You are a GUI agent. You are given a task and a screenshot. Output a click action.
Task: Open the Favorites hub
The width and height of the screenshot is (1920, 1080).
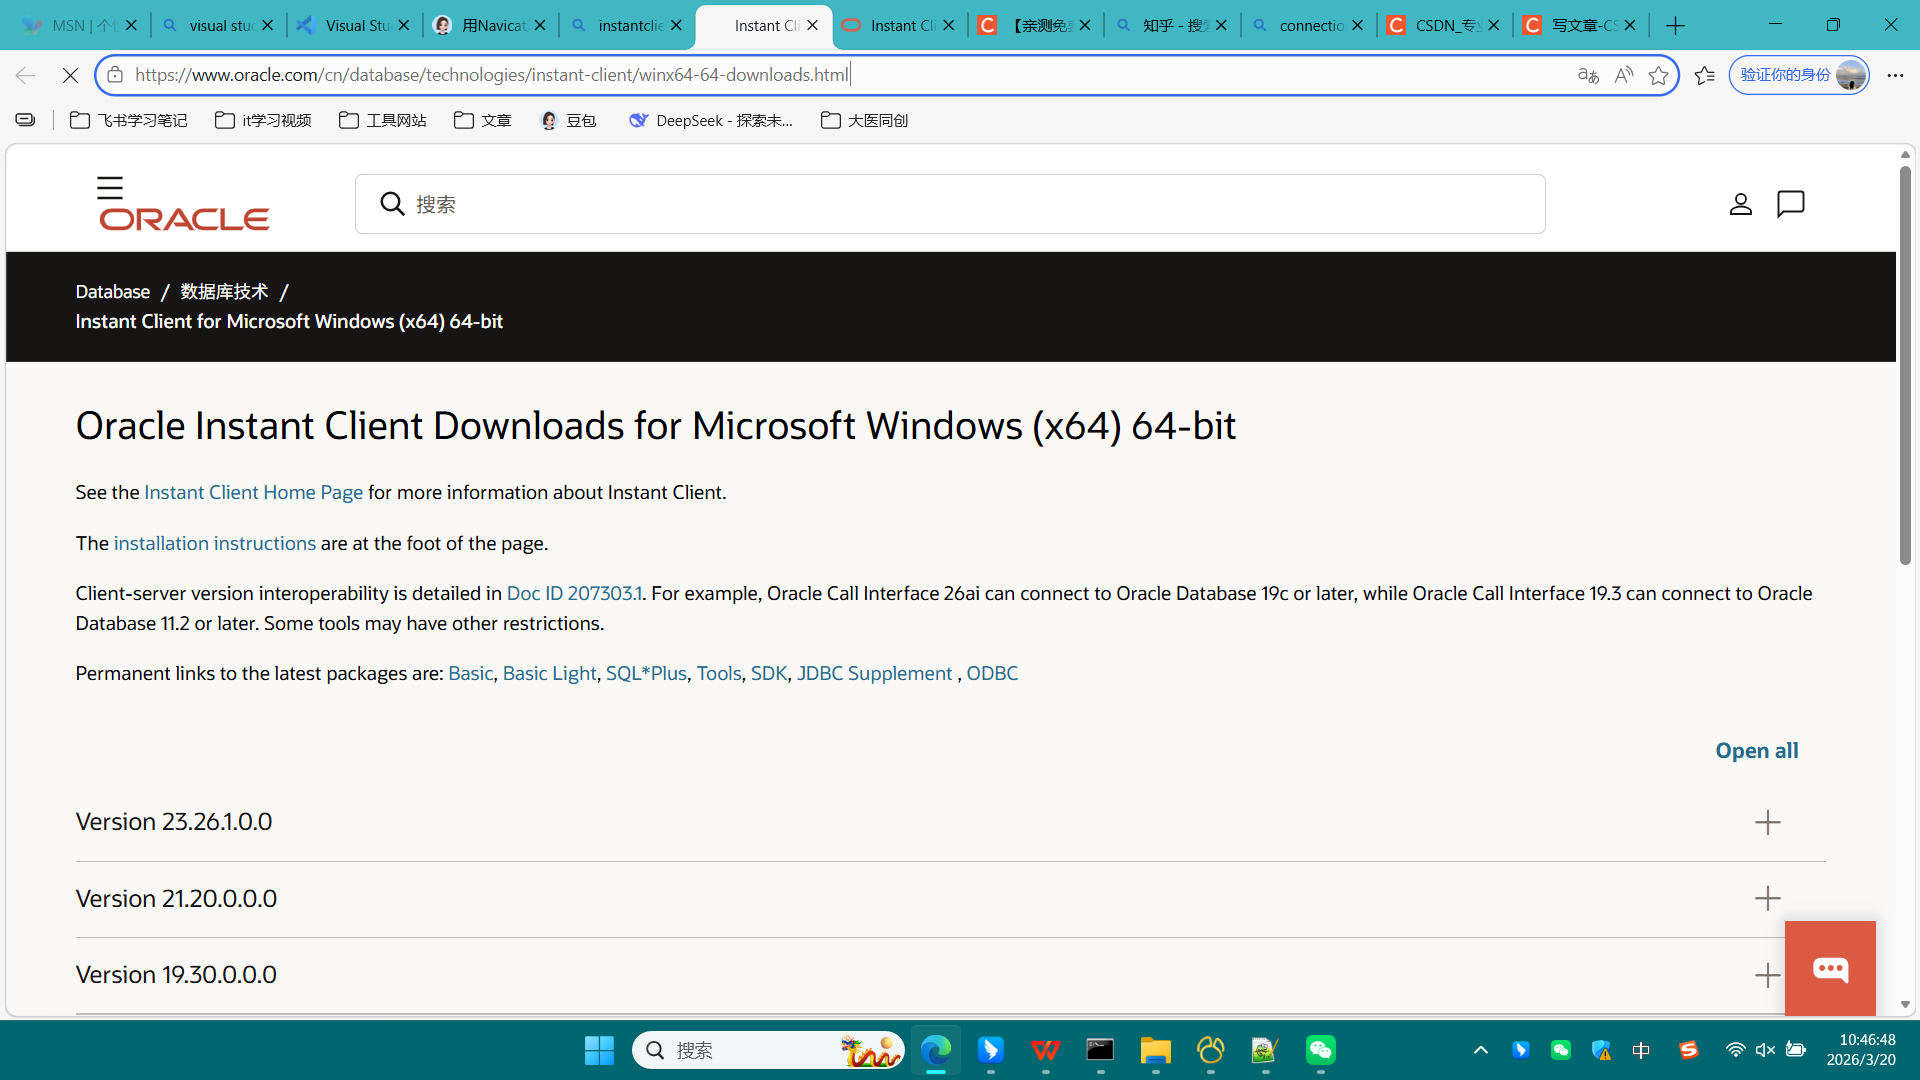[x=1705, y=75]
